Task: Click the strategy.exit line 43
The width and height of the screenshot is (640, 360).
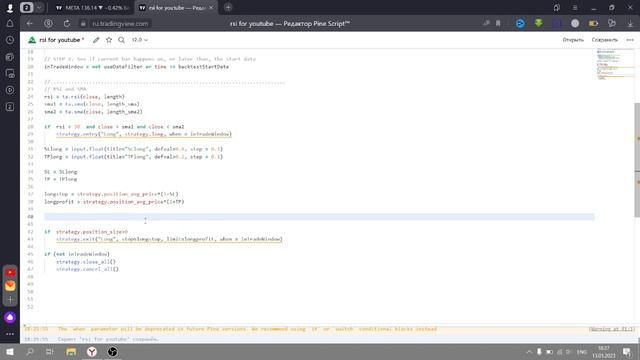Action: pyautogui.click(x=169, y=239)
